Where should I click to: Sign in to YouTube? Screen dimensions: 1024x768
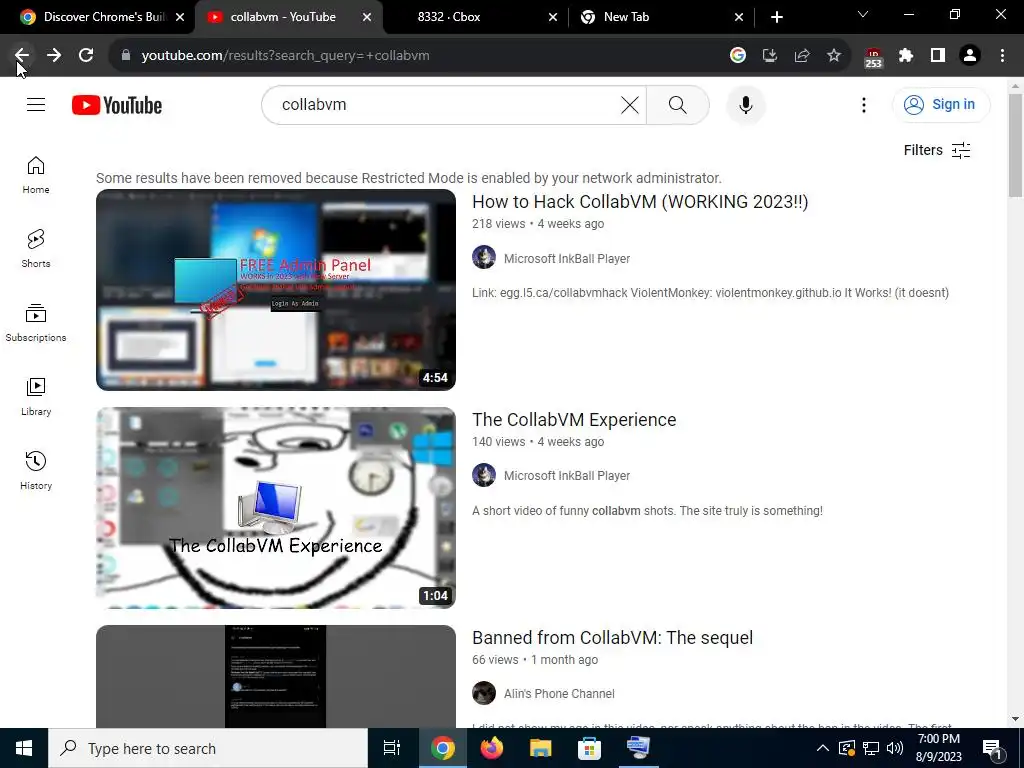point(941,104)
